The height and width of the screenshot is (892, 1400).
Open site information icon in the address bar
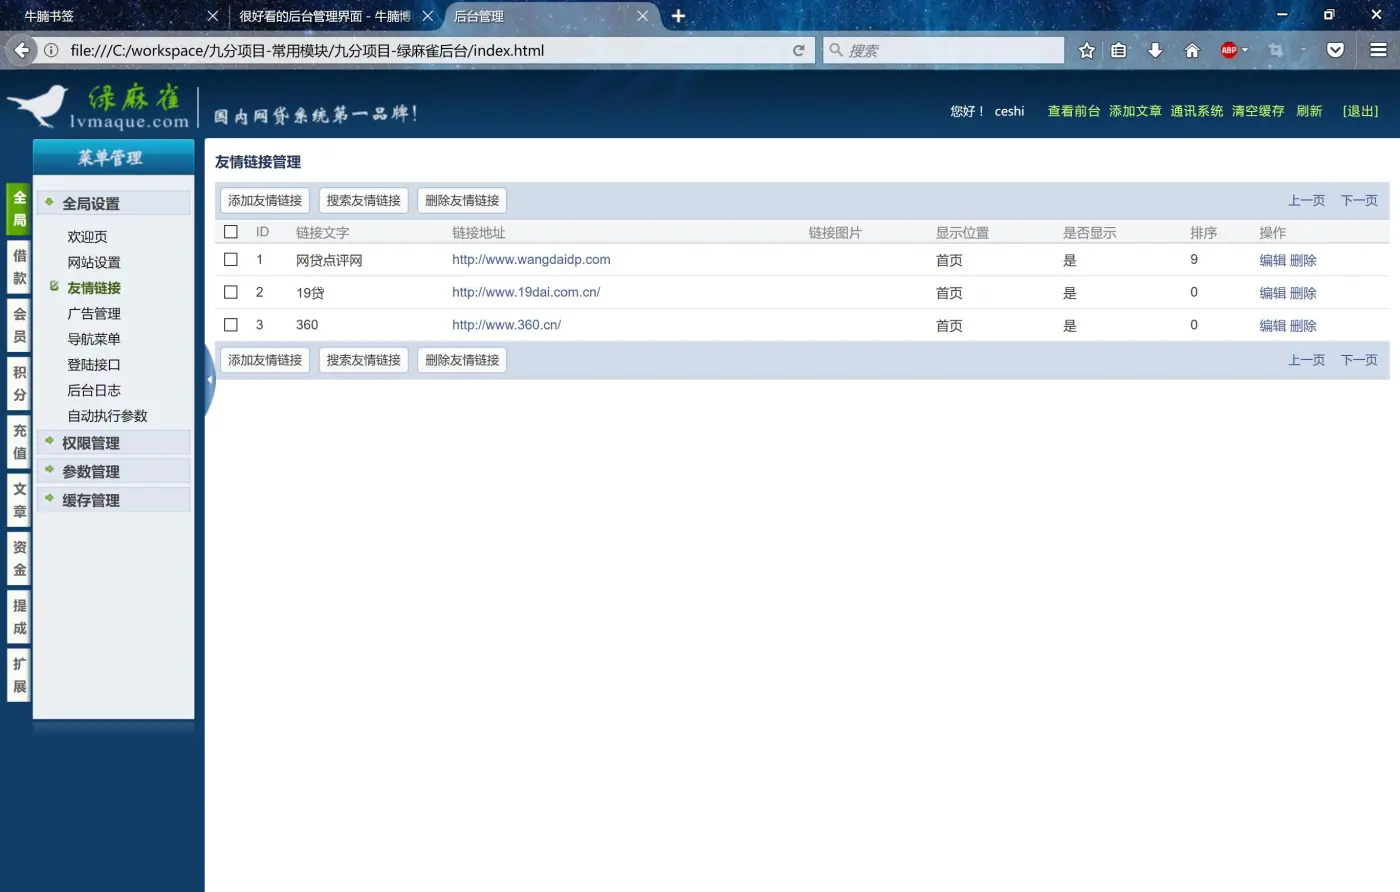coord(51,50)
